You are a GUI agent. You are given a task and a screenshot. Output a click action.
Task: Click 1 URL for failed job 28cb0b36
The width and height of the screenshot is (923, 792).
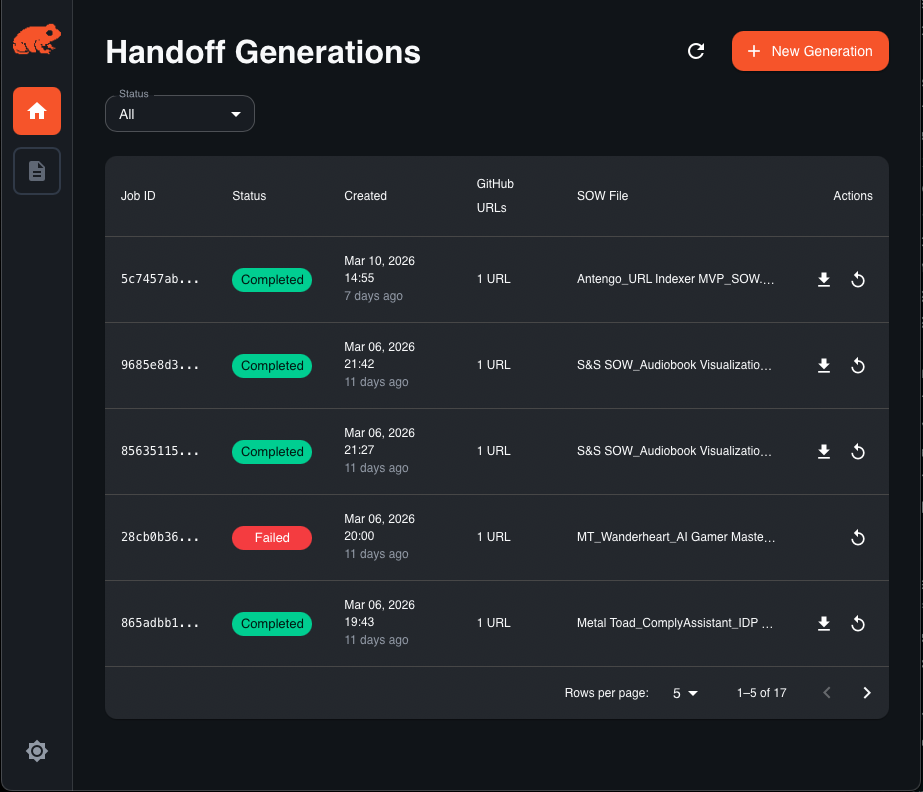click(x=493, y=537)
